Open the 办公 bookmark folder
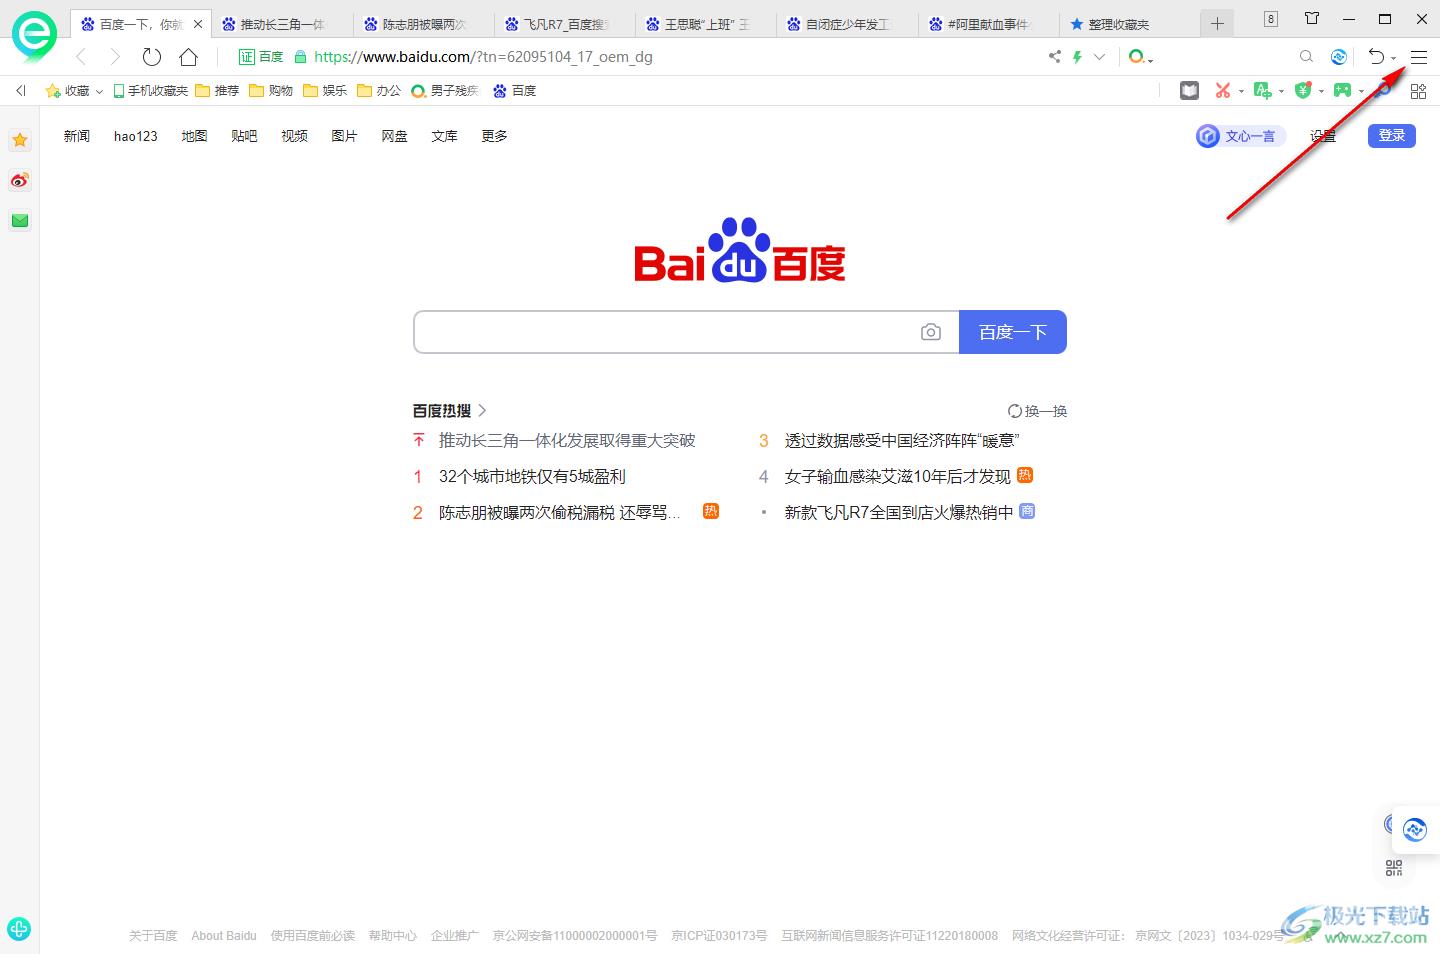The width and height of the screenshot is (1440, 954). (x=379, y=91)
